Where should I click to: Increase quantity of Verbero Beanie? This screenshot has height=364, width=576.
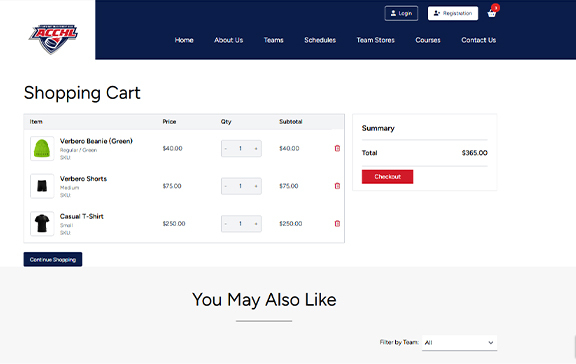pyautogui.click(x=256, y=148)
